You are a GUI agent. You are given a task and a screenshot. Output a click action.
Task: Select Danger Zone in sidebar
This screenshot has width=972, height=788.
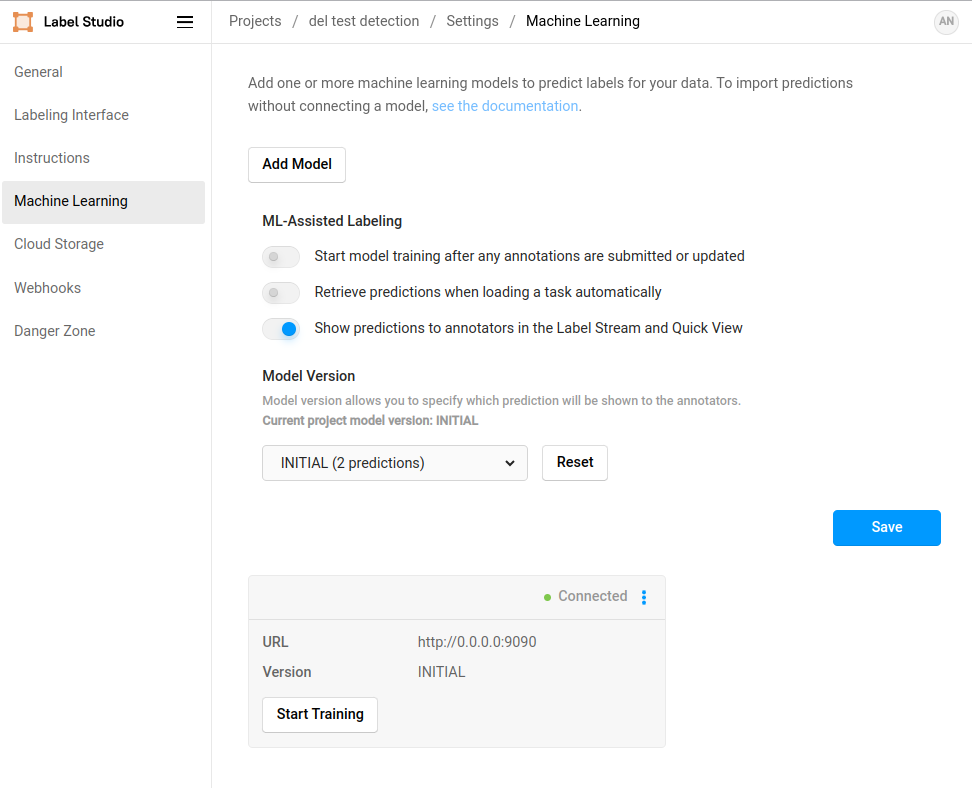[x=55, y=331]
